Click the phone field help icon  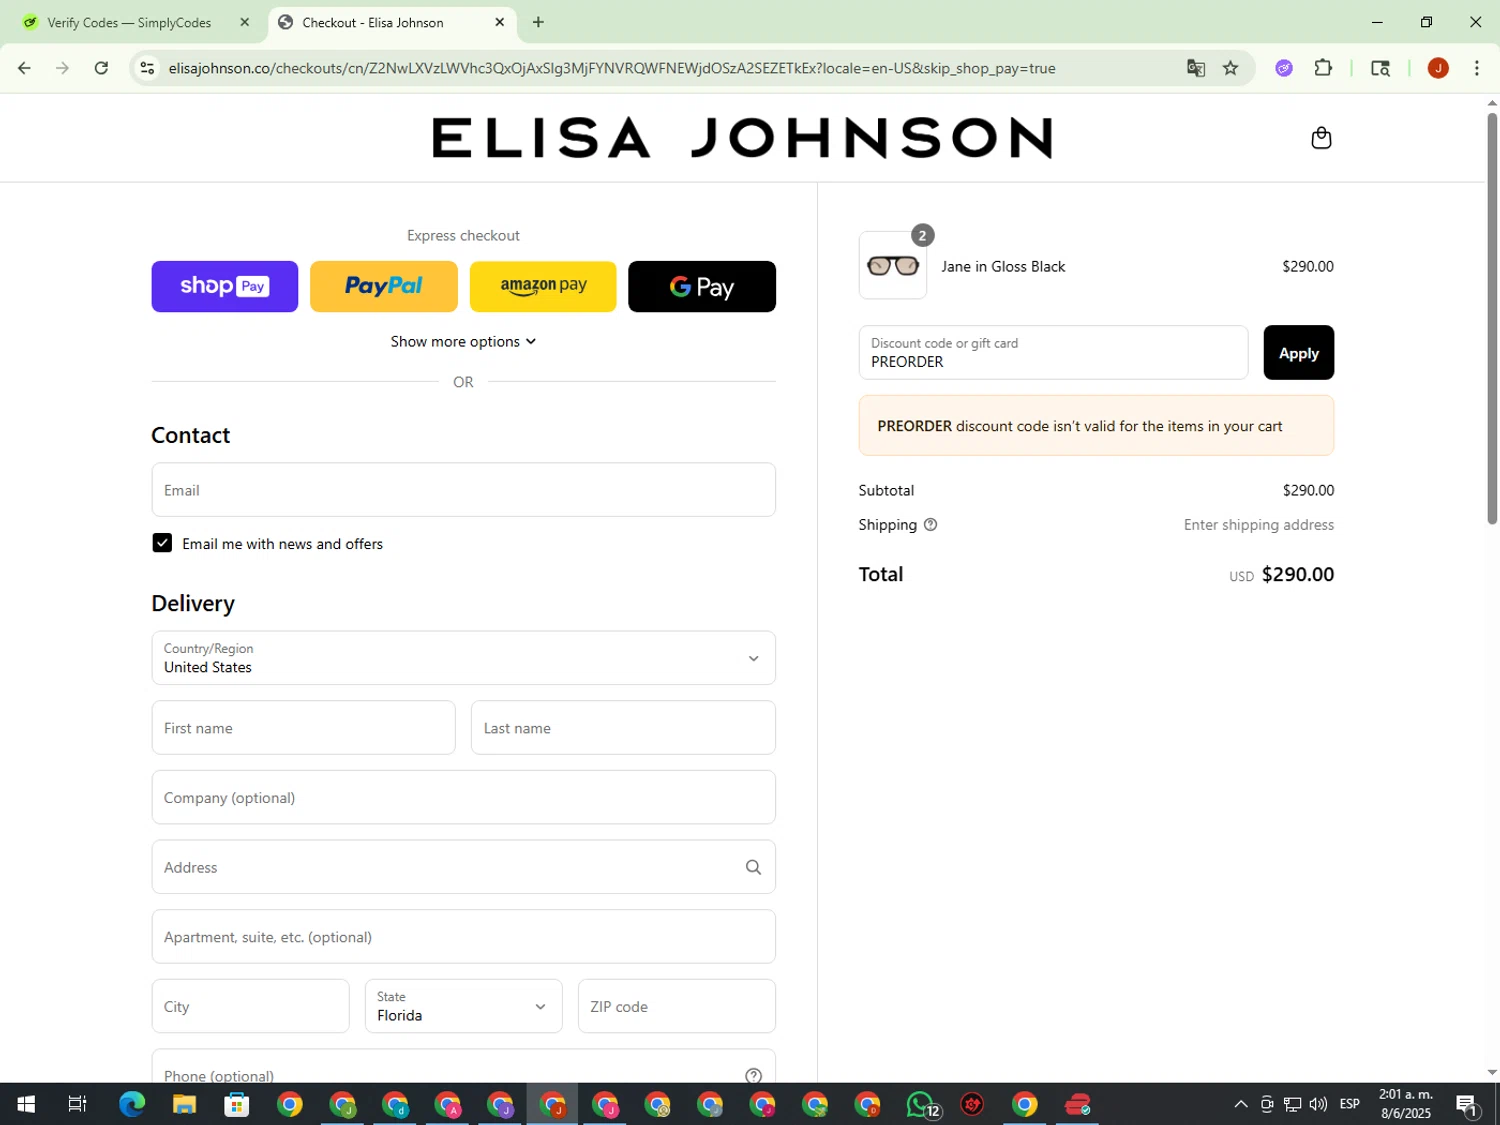coord(753,1076)
